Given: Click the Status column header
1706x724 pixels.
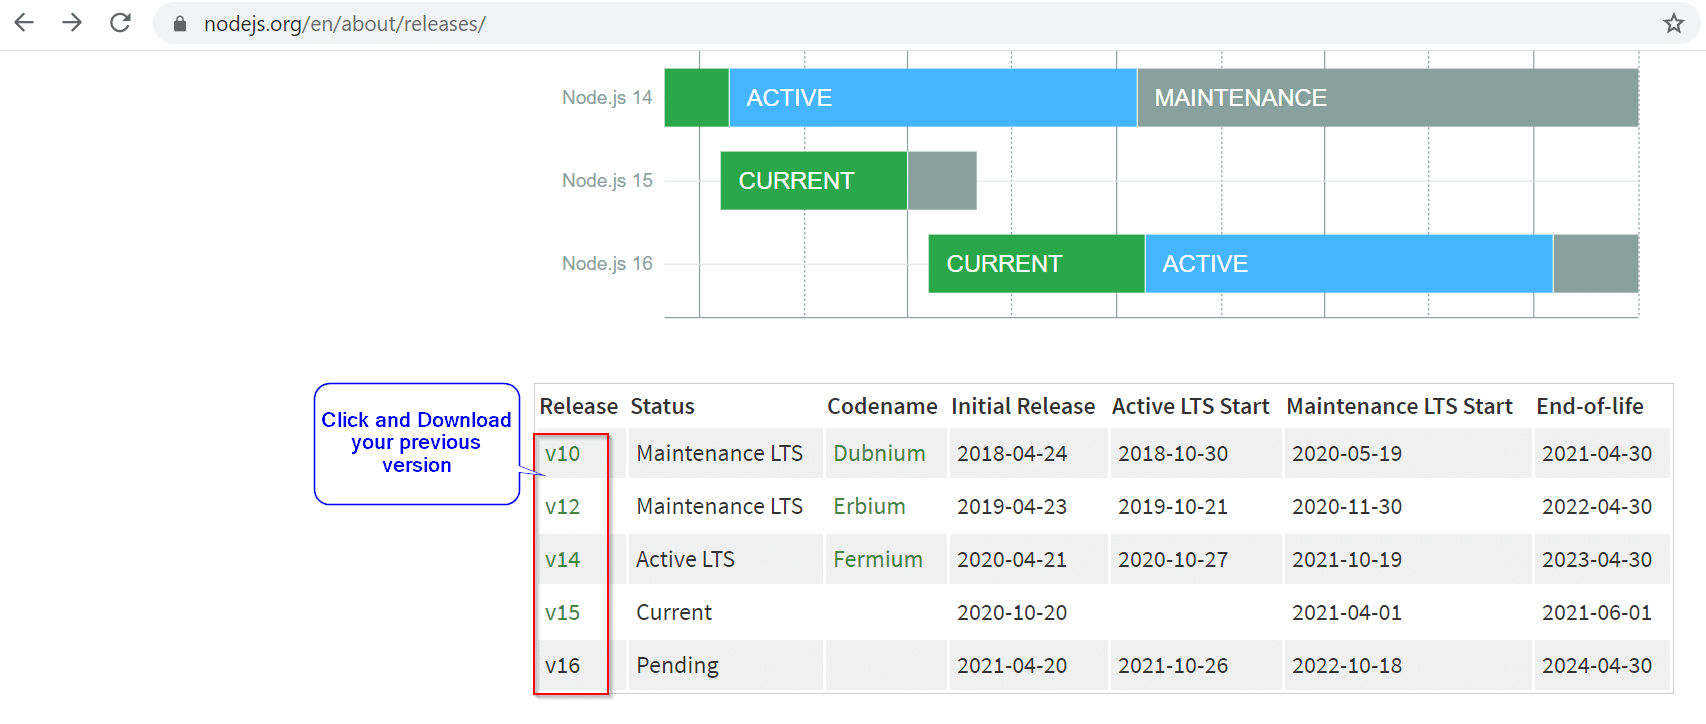Looking at the screenshot, I should pyautogui.click(x=662, y=407).
